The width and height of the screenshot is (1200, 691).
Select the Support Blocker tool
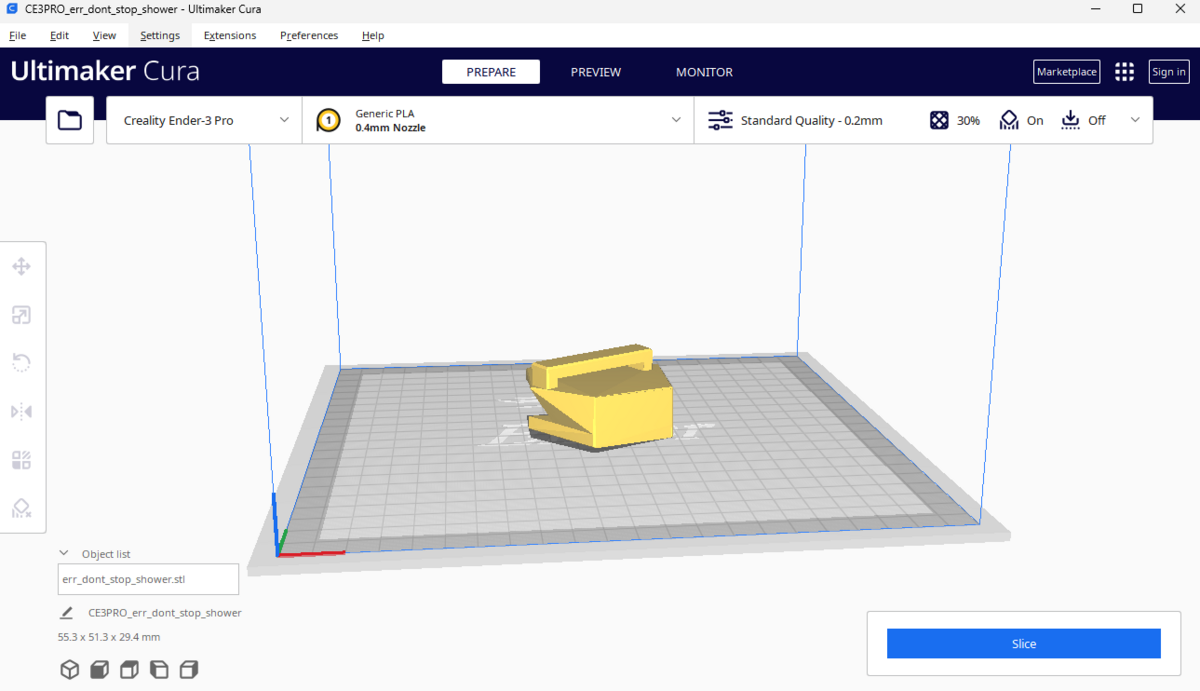tap(21, 508)
